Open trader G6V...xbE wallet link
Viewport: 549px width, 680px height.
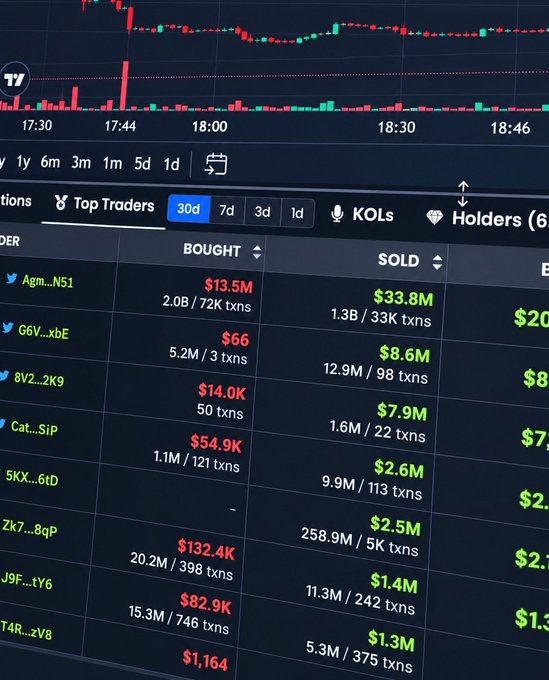pyautogui.click(x=43, y=332)
